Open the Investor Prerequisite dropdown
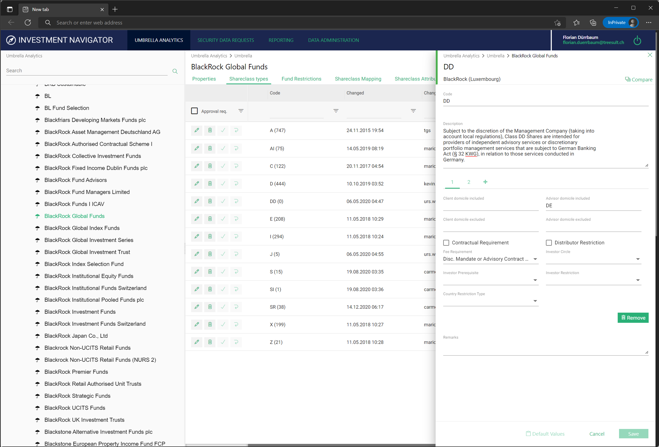659x447 pixels. click(x=490, y=280)
